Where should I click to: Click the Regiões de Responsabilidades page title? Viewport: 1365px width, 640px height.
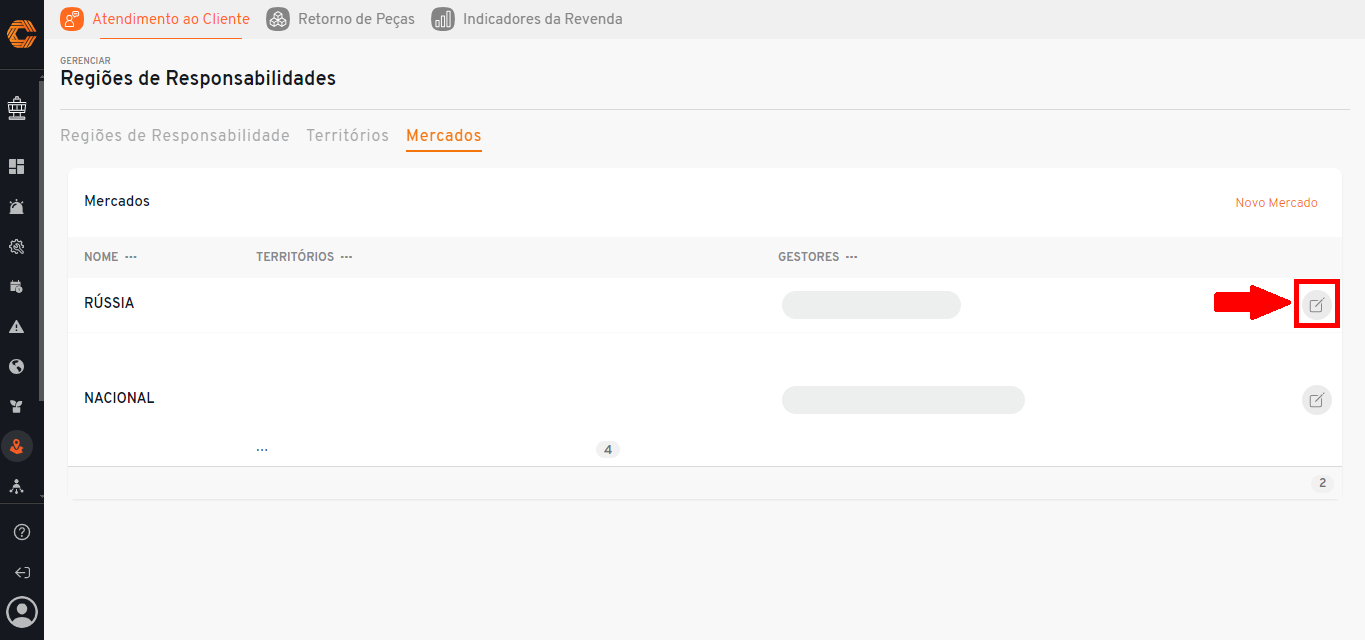(x=198, y=78)
